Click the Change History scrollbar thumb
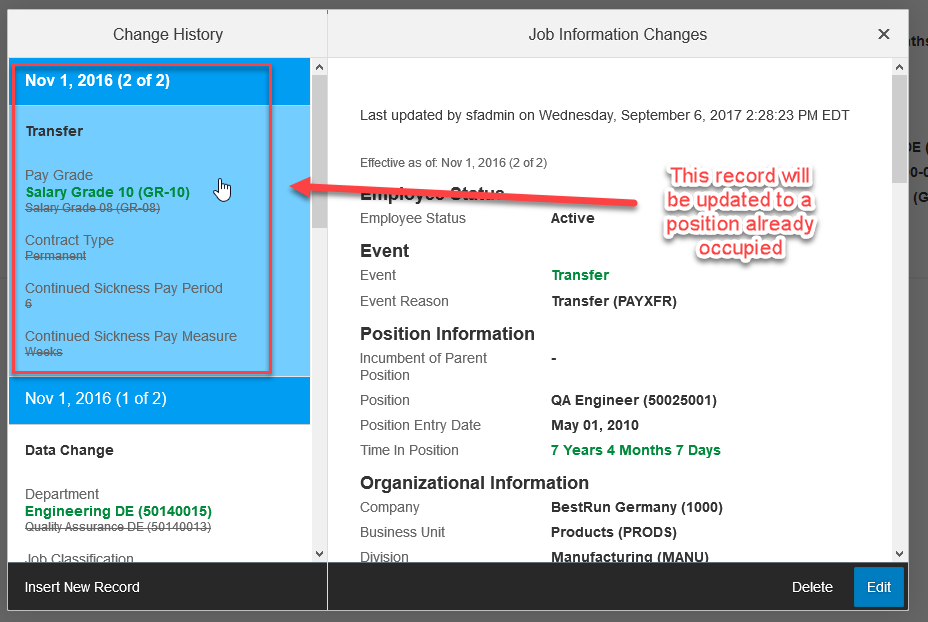 320,151
